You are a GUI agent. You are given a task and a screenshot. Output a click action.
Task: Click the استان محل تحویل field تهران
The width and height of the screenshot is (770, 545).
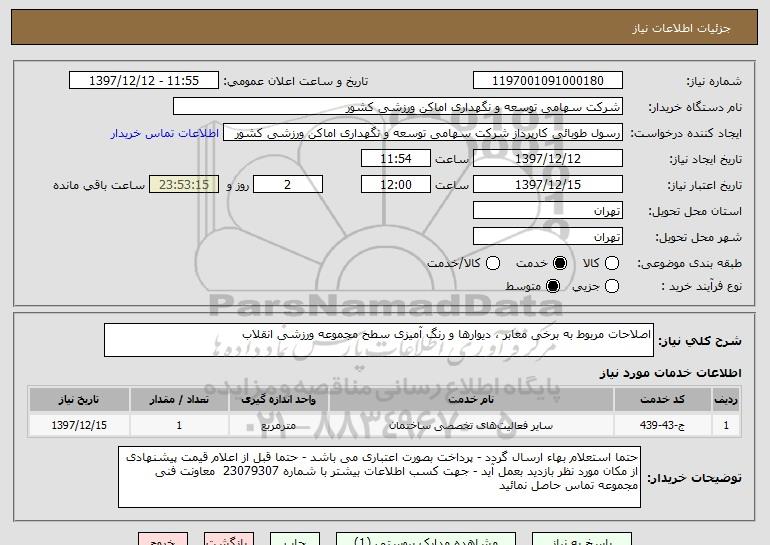[548, 211]
